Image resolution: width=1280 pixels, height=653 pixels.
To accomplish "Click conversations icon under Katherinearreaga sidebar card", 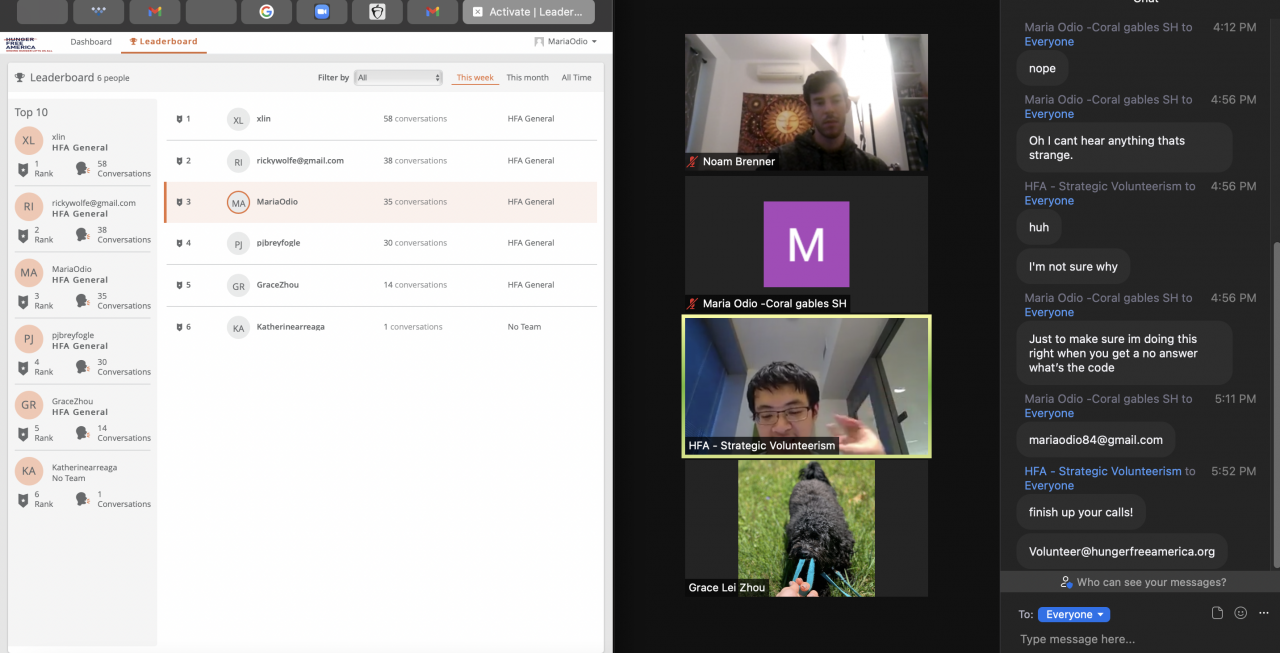I will coord(83,500).
